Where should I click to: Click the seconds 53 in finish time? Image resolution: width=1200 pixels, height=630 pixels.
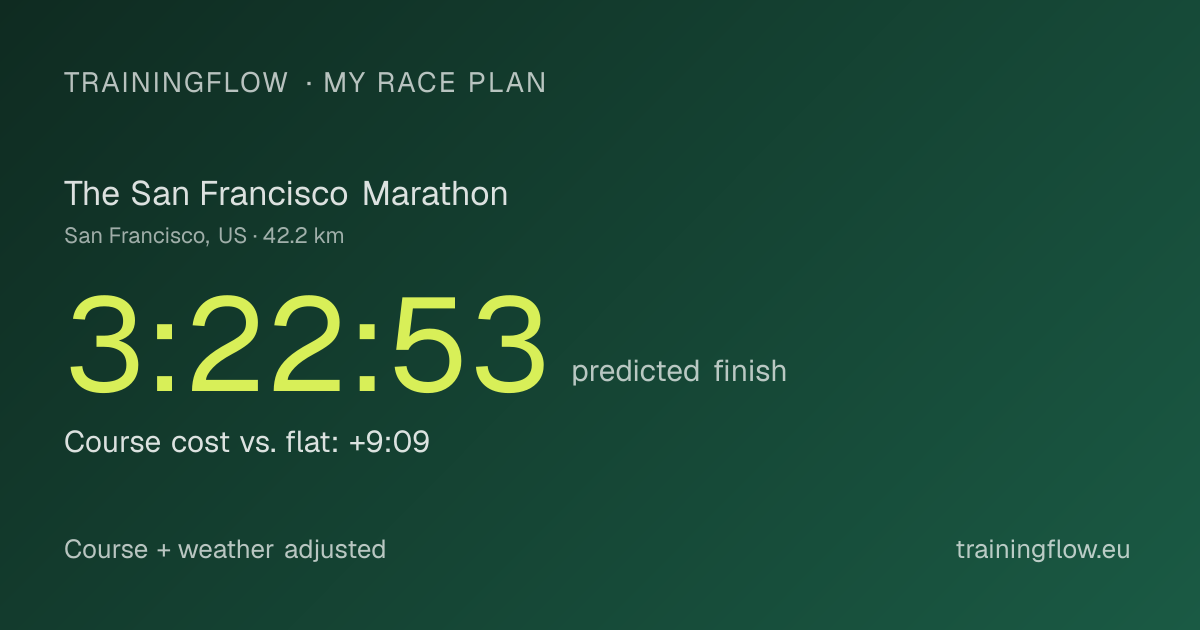tap(469, 345)
